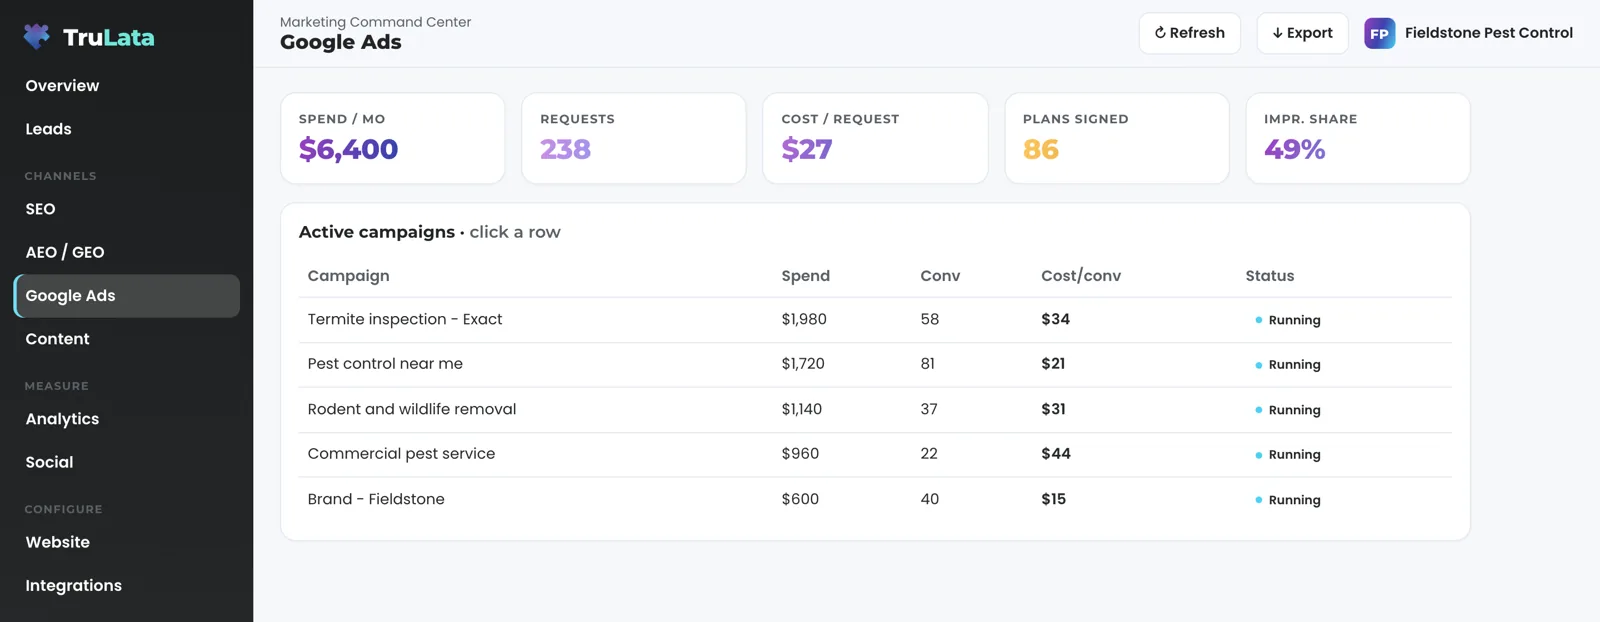Click the Spend column header
1600x622 pixels.
tap(806, 276)
